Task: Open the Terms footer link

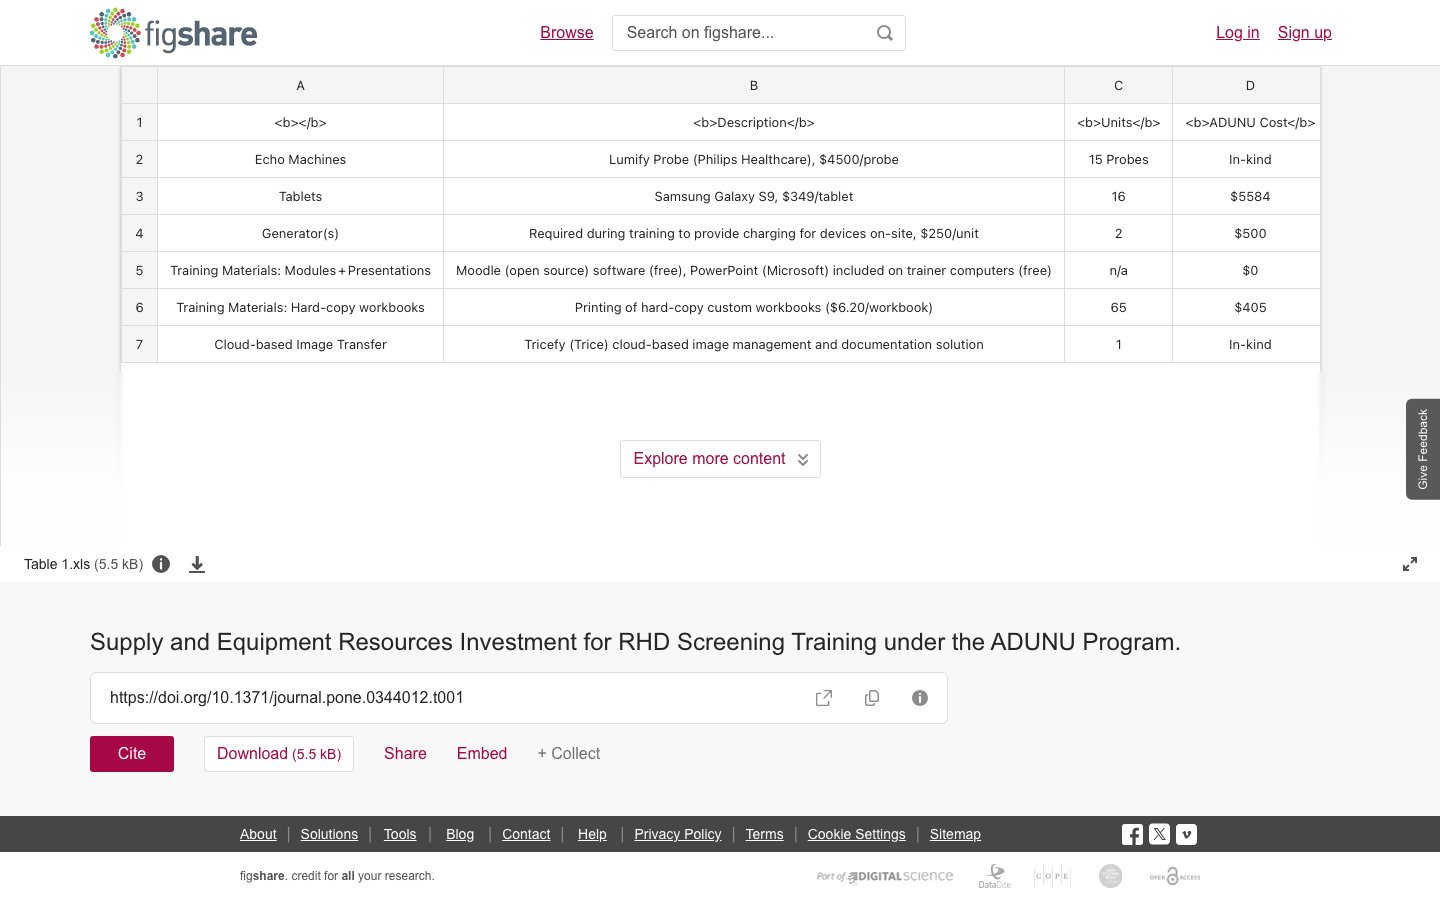Action: [x=764, y=834]
